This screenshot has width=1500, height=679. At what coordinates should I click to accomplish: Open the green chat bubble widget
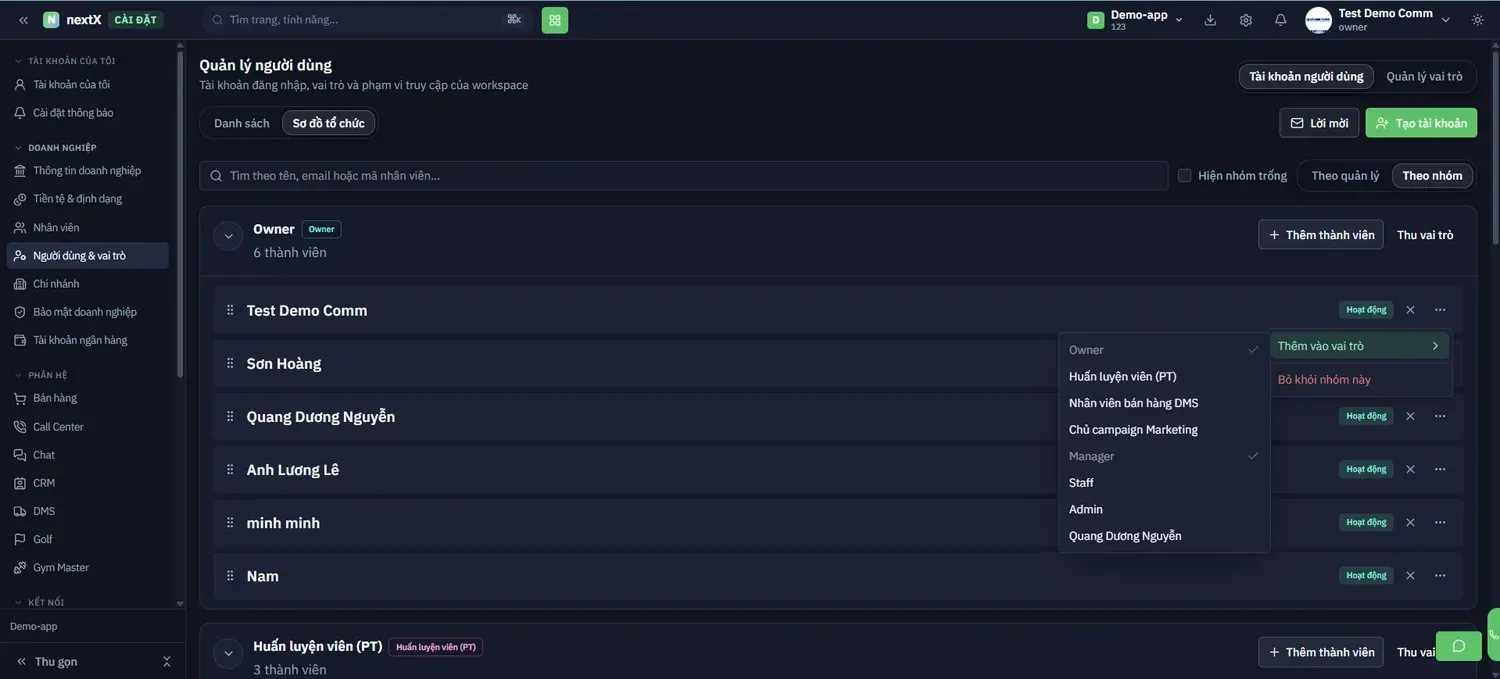click(1458, 646)
